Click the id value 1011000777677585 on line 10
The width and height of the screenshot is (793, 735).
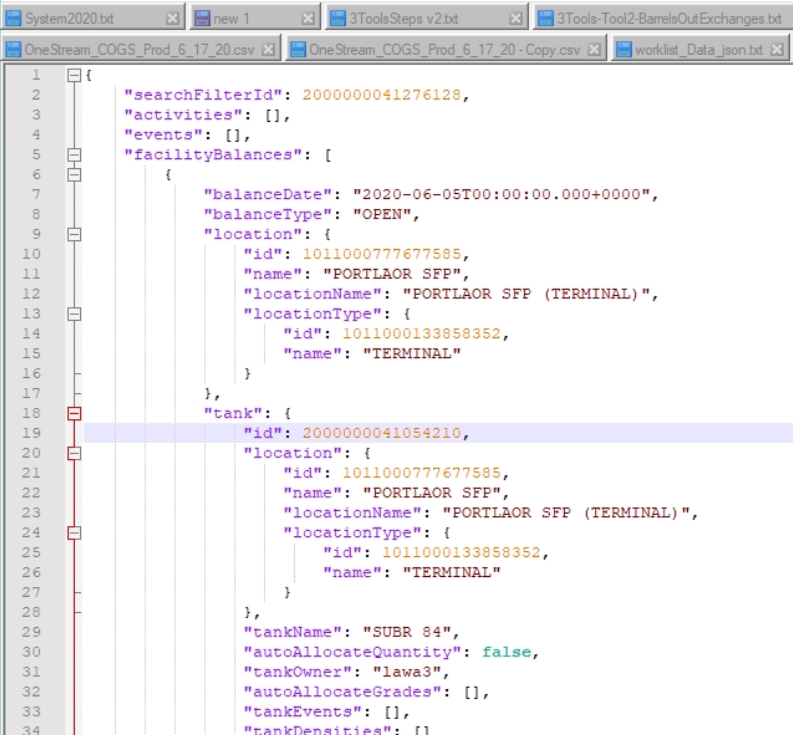(382, 254)
